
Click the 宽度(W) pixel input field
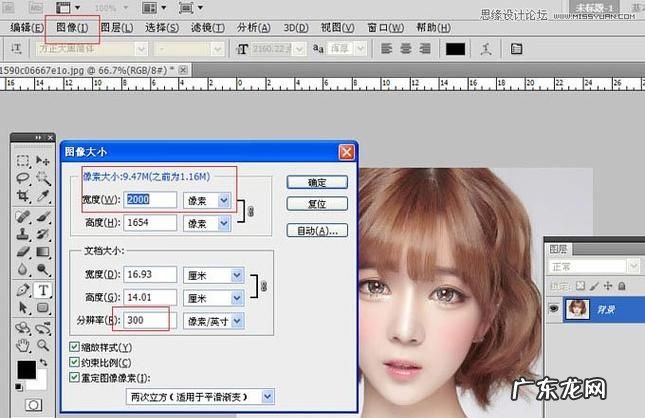pyautogui.click(x=150, y=200)
